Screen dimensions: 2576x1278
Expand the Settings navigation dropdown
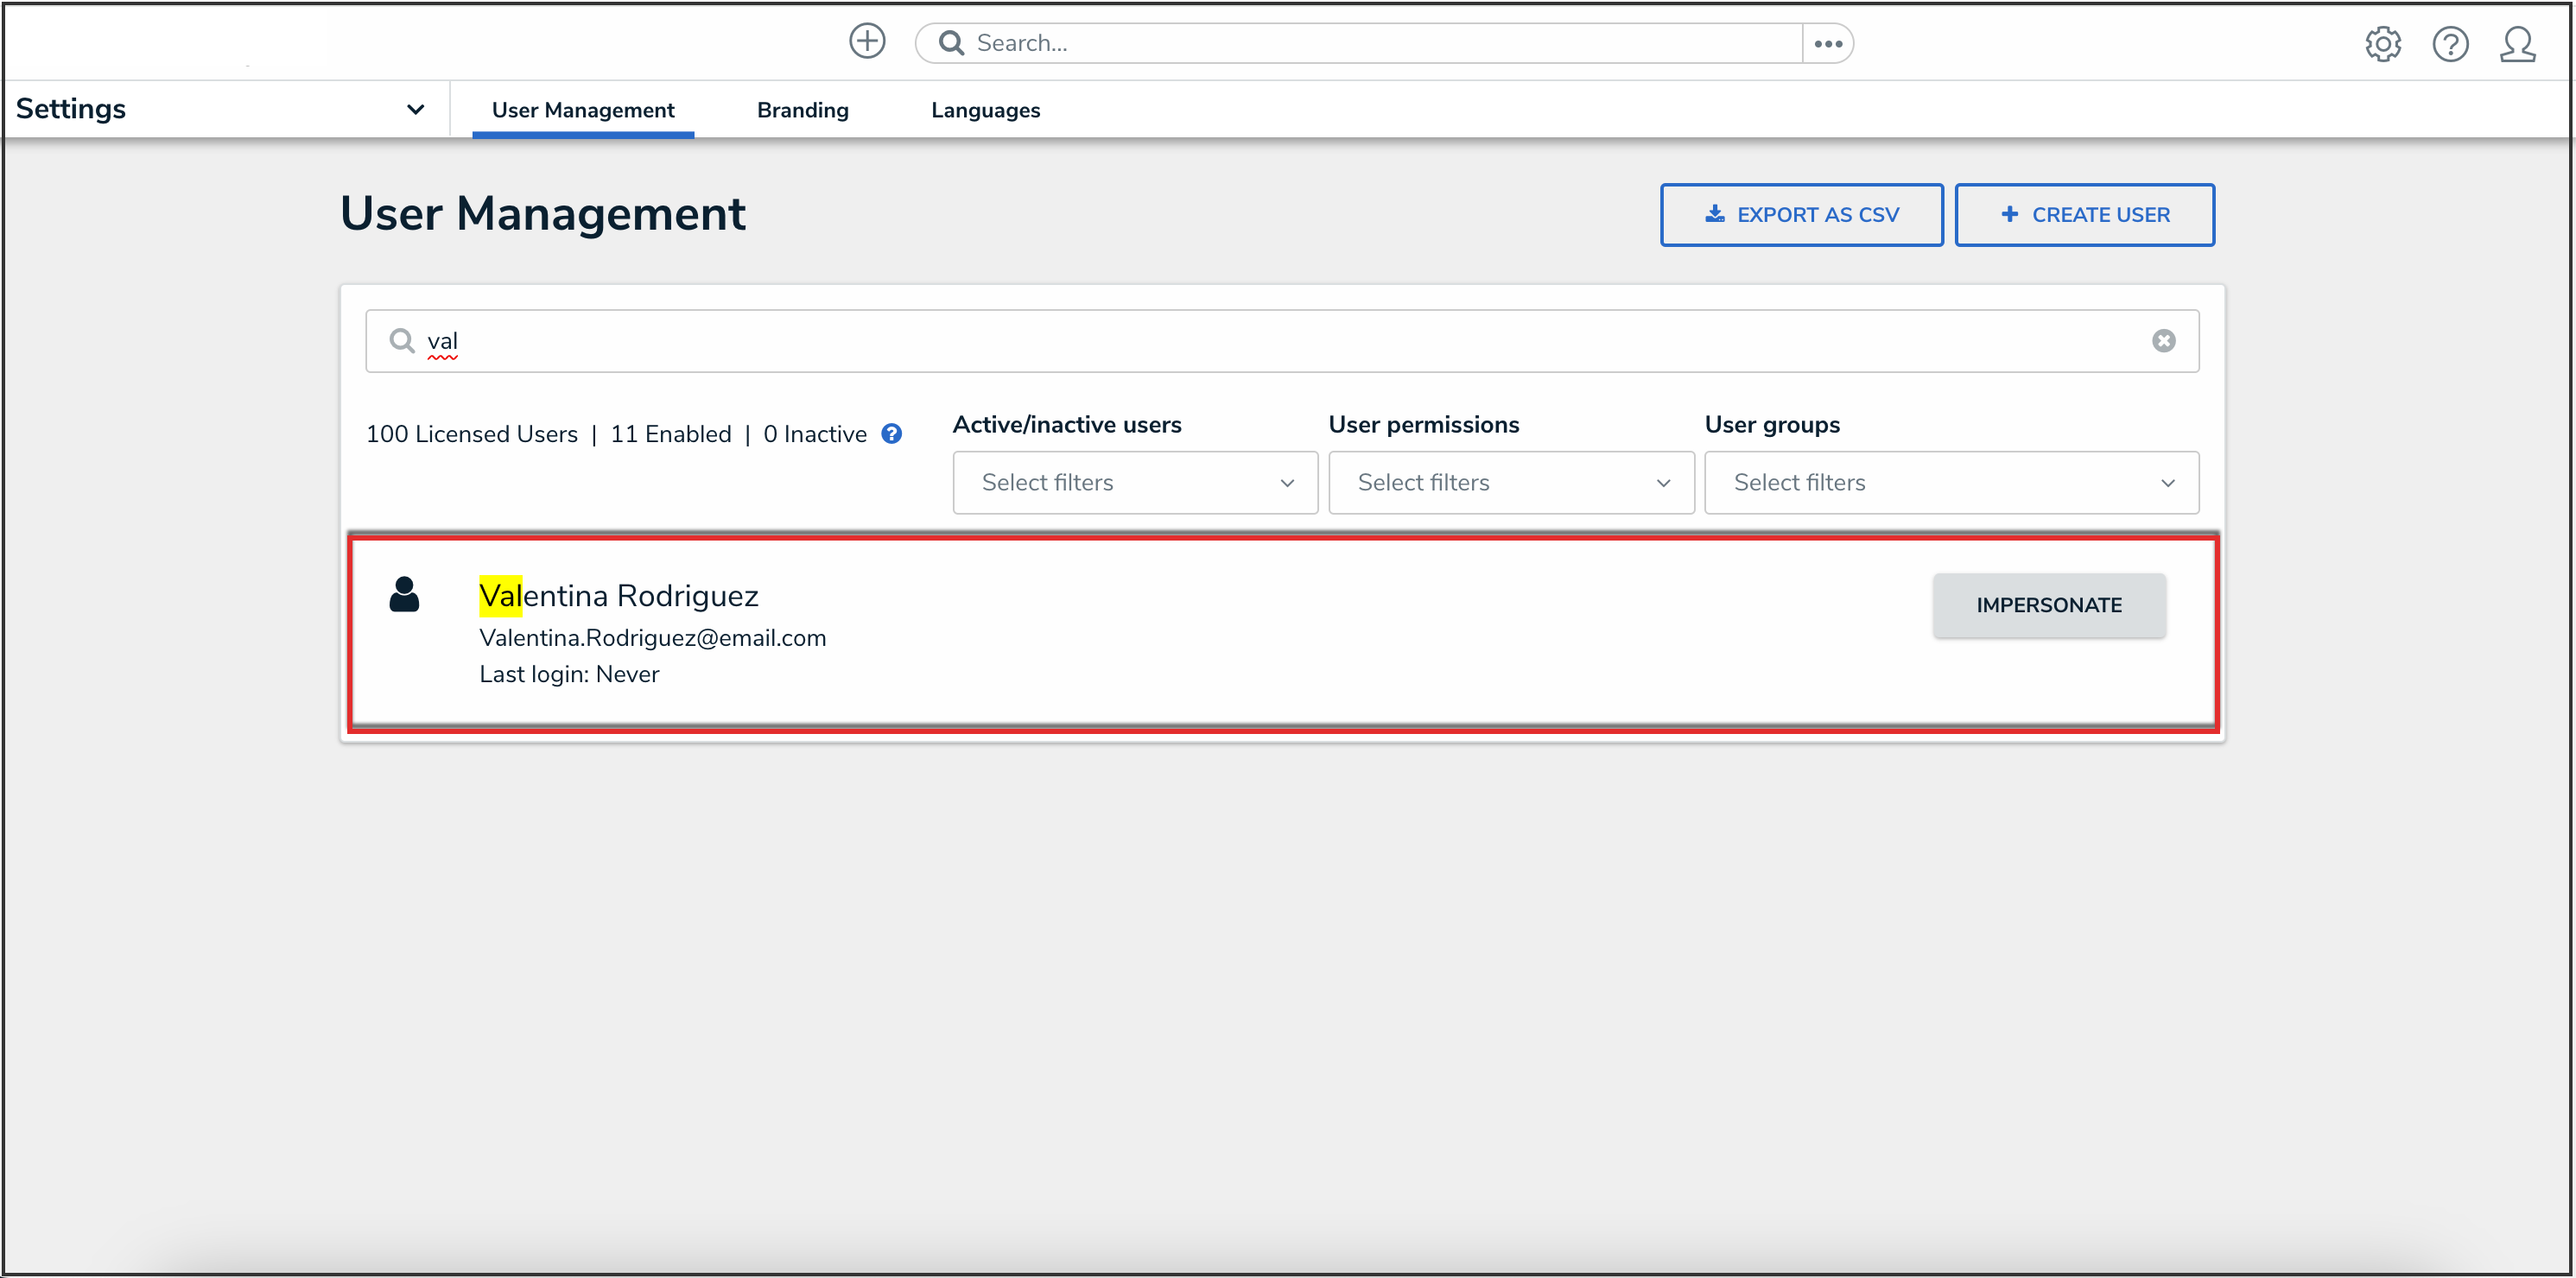[415, 109]
